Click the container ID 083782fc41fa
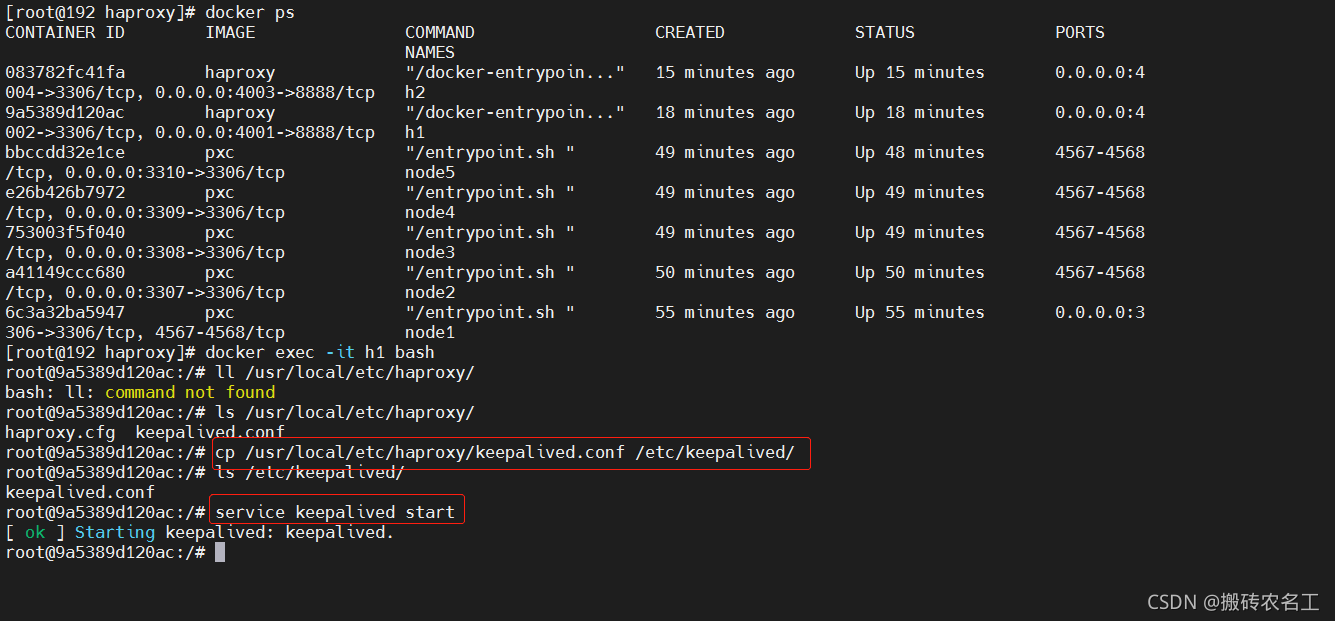This screenshot has width=1335, height=621. 65,72
